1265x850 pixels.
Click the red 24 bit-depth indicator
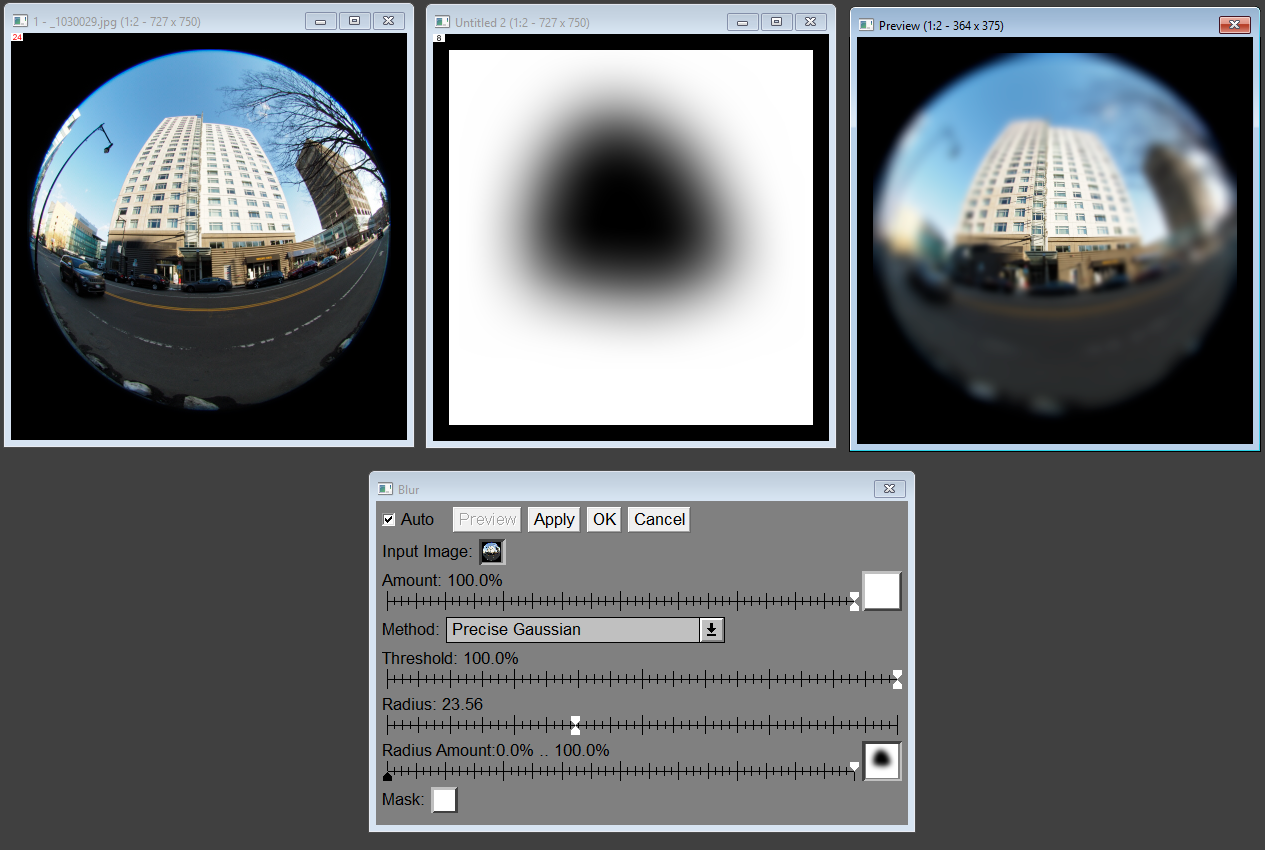click(17, 38)
